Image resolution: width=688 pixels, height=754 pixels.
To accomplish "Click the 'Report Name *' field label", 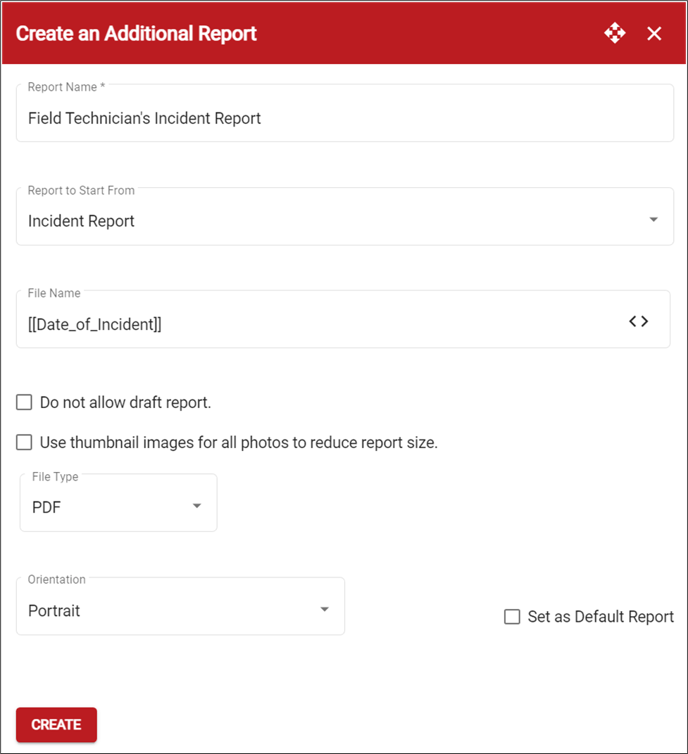I will (x=66, y=87).
